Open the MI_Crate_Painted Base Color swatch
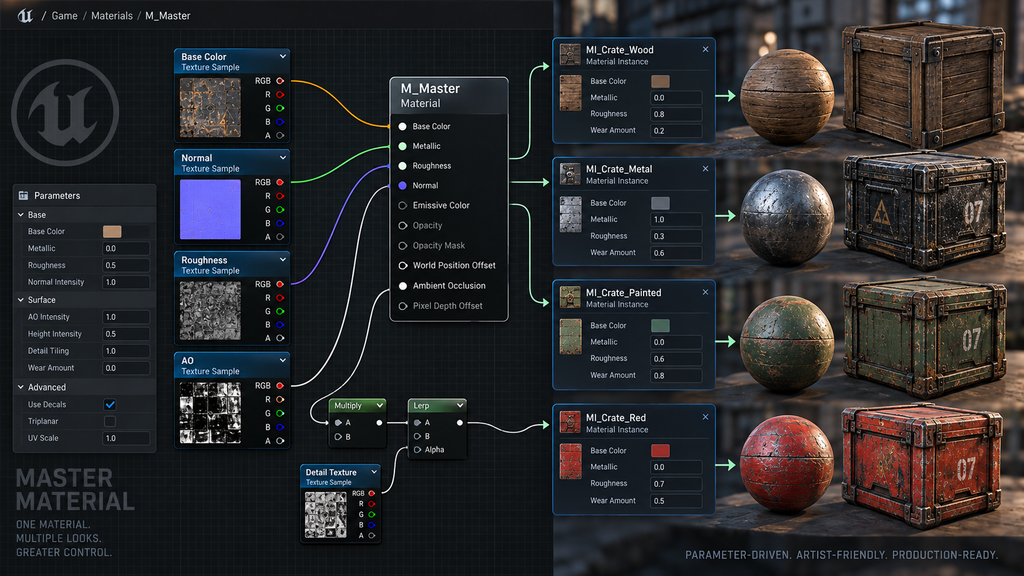Image resolution: width=1024 pixels, height=576 pixels. 660,325
